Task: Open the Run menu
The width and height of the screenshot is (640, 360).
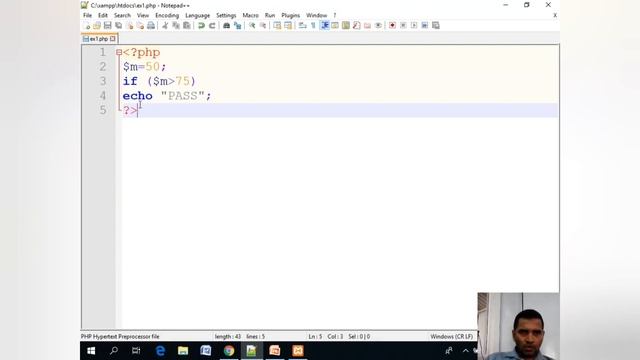Action: 270,16
